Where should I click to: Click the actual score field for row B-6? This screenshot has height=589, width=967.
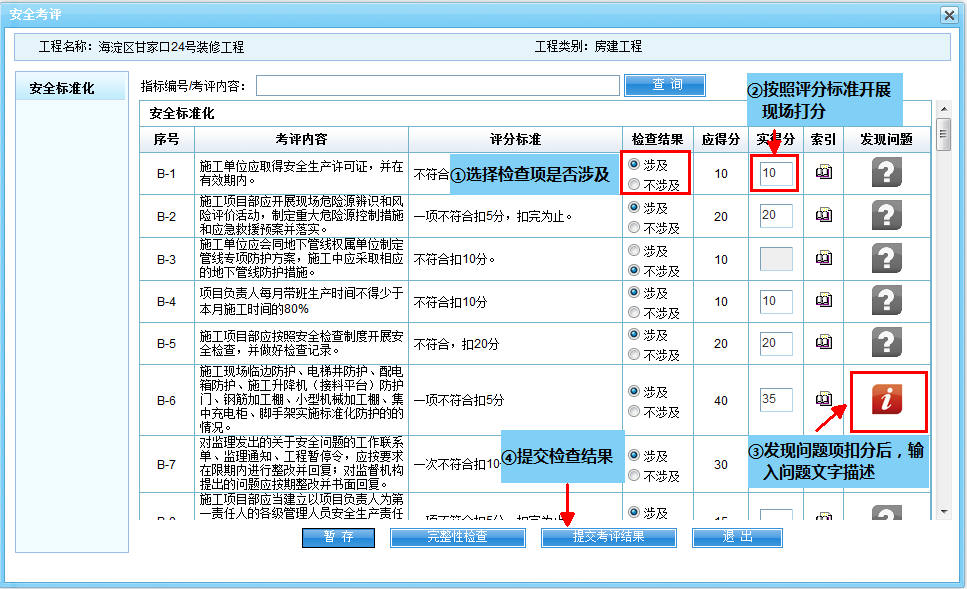776,400
